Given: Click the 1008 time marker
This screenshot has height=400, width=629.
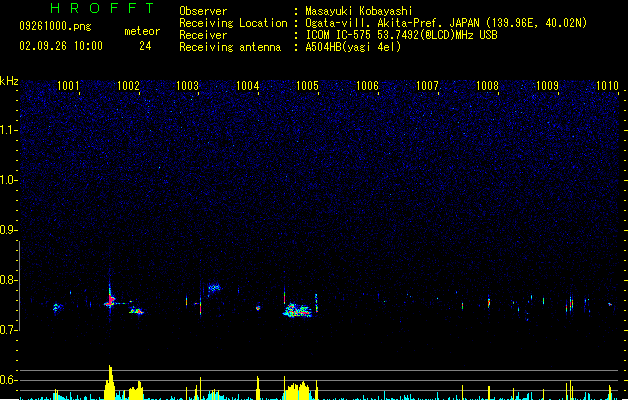Looking at the screenshot, I should [x=487, y=86].
